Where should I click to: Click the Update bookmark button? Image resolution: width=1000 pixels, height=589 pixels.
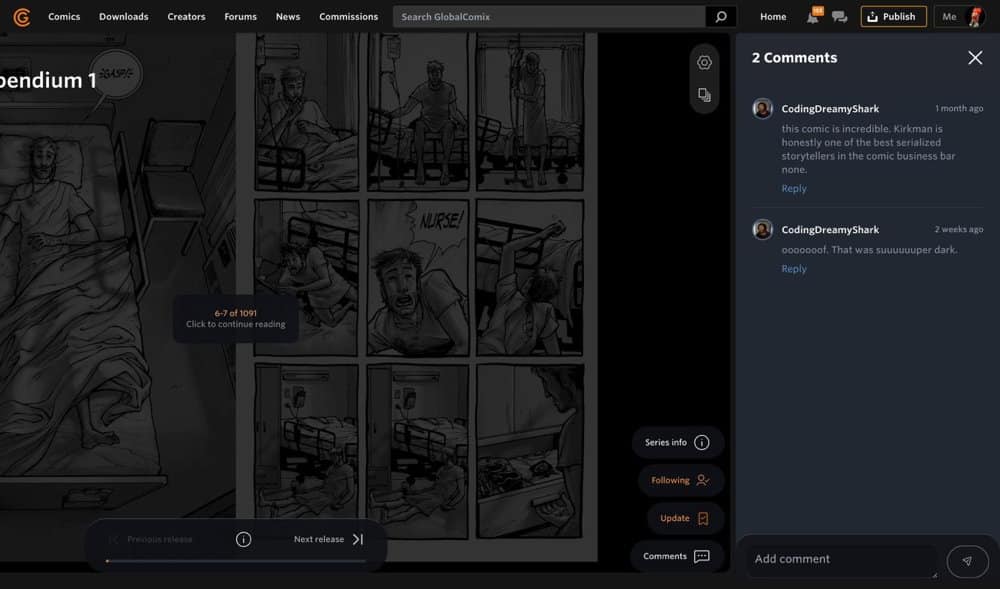click(x=685, y=518)
